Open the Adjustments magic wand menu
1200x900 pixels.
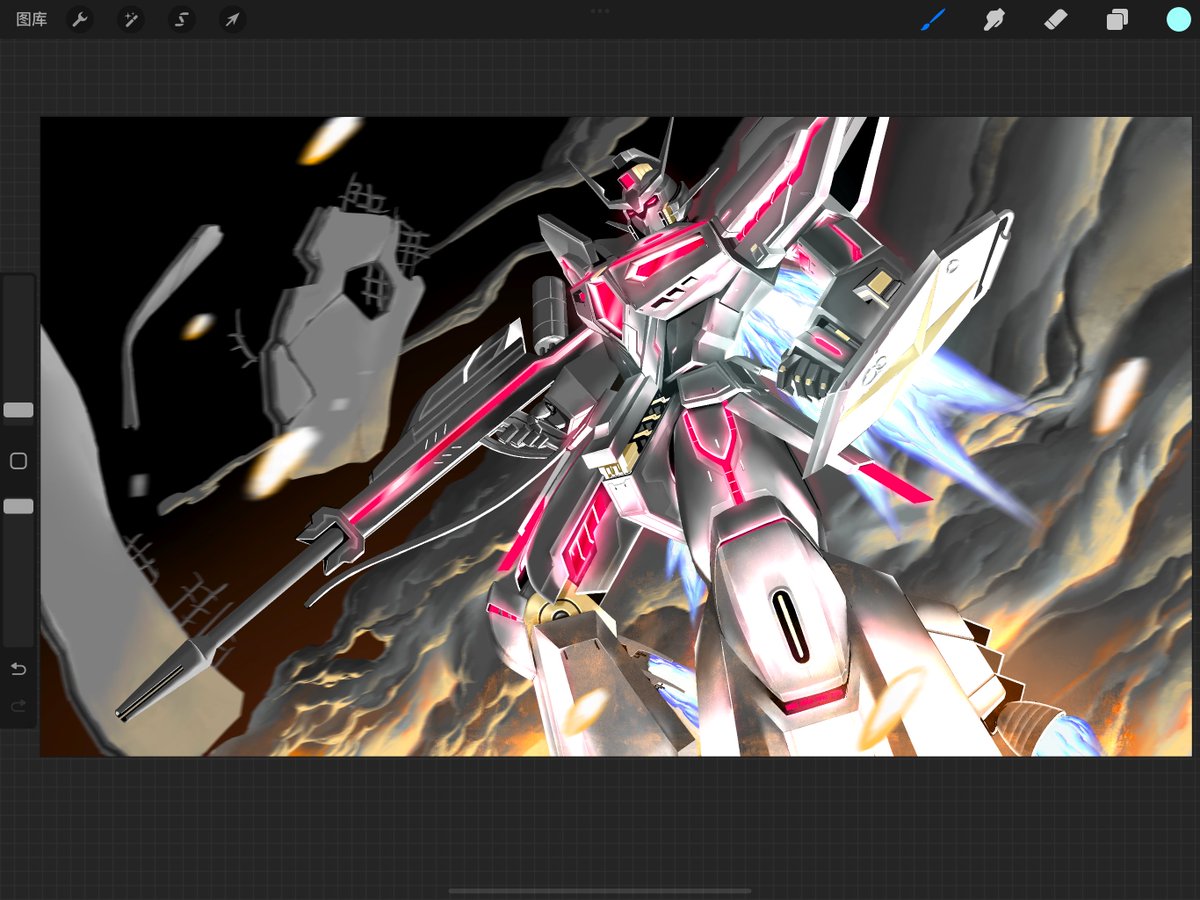click(x=130, y=19)
